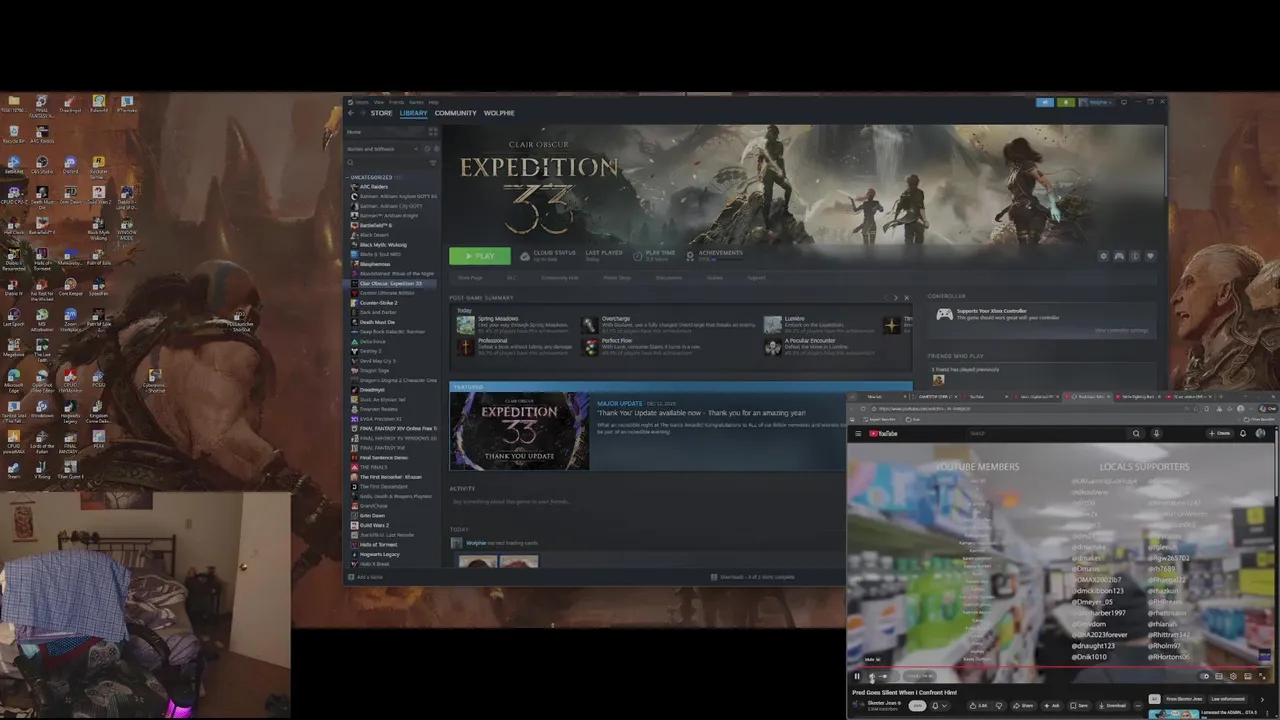Open Wolphie account dropdown top right

(x=1097, y=102)
